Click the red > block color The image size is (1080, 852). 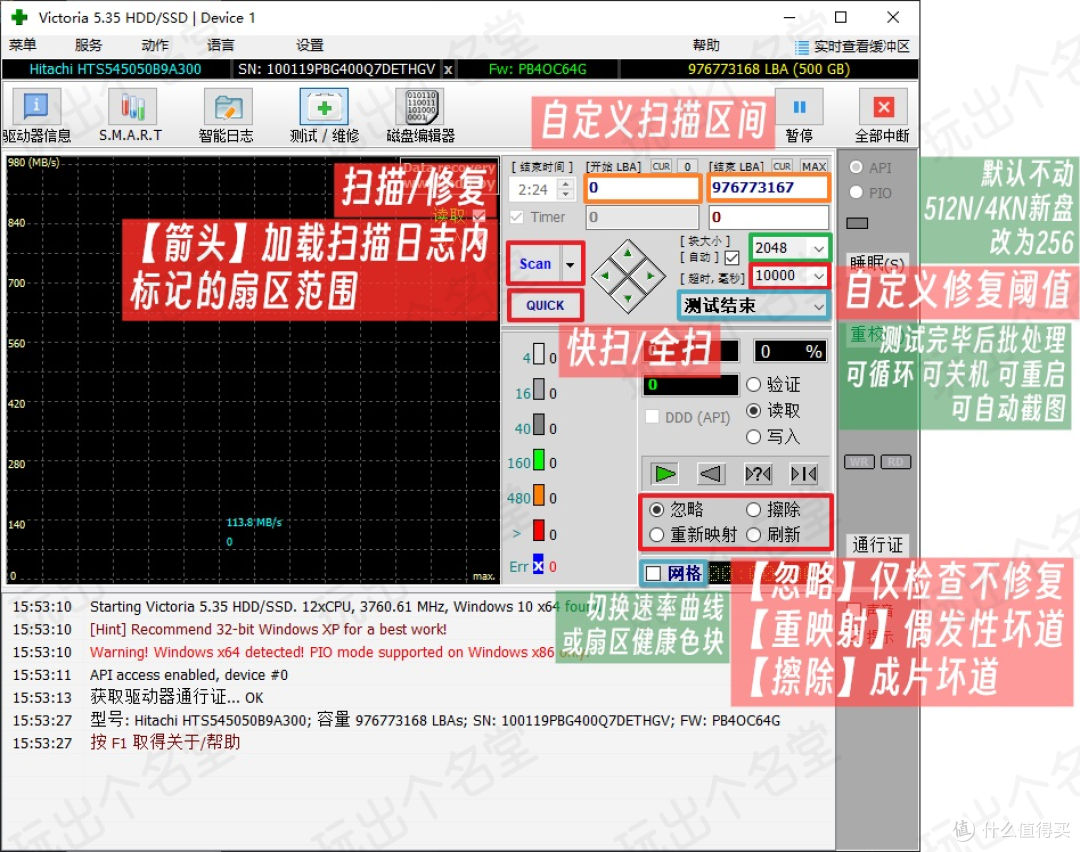(539, 530)
